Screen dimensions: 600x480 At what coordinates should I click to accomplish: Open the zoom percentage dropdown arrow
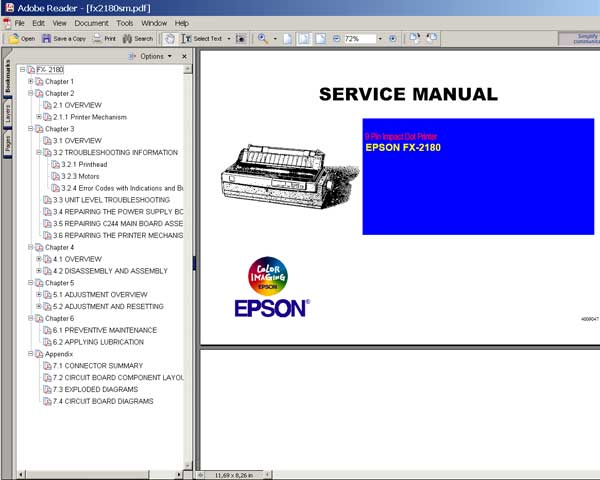[380, 39]
